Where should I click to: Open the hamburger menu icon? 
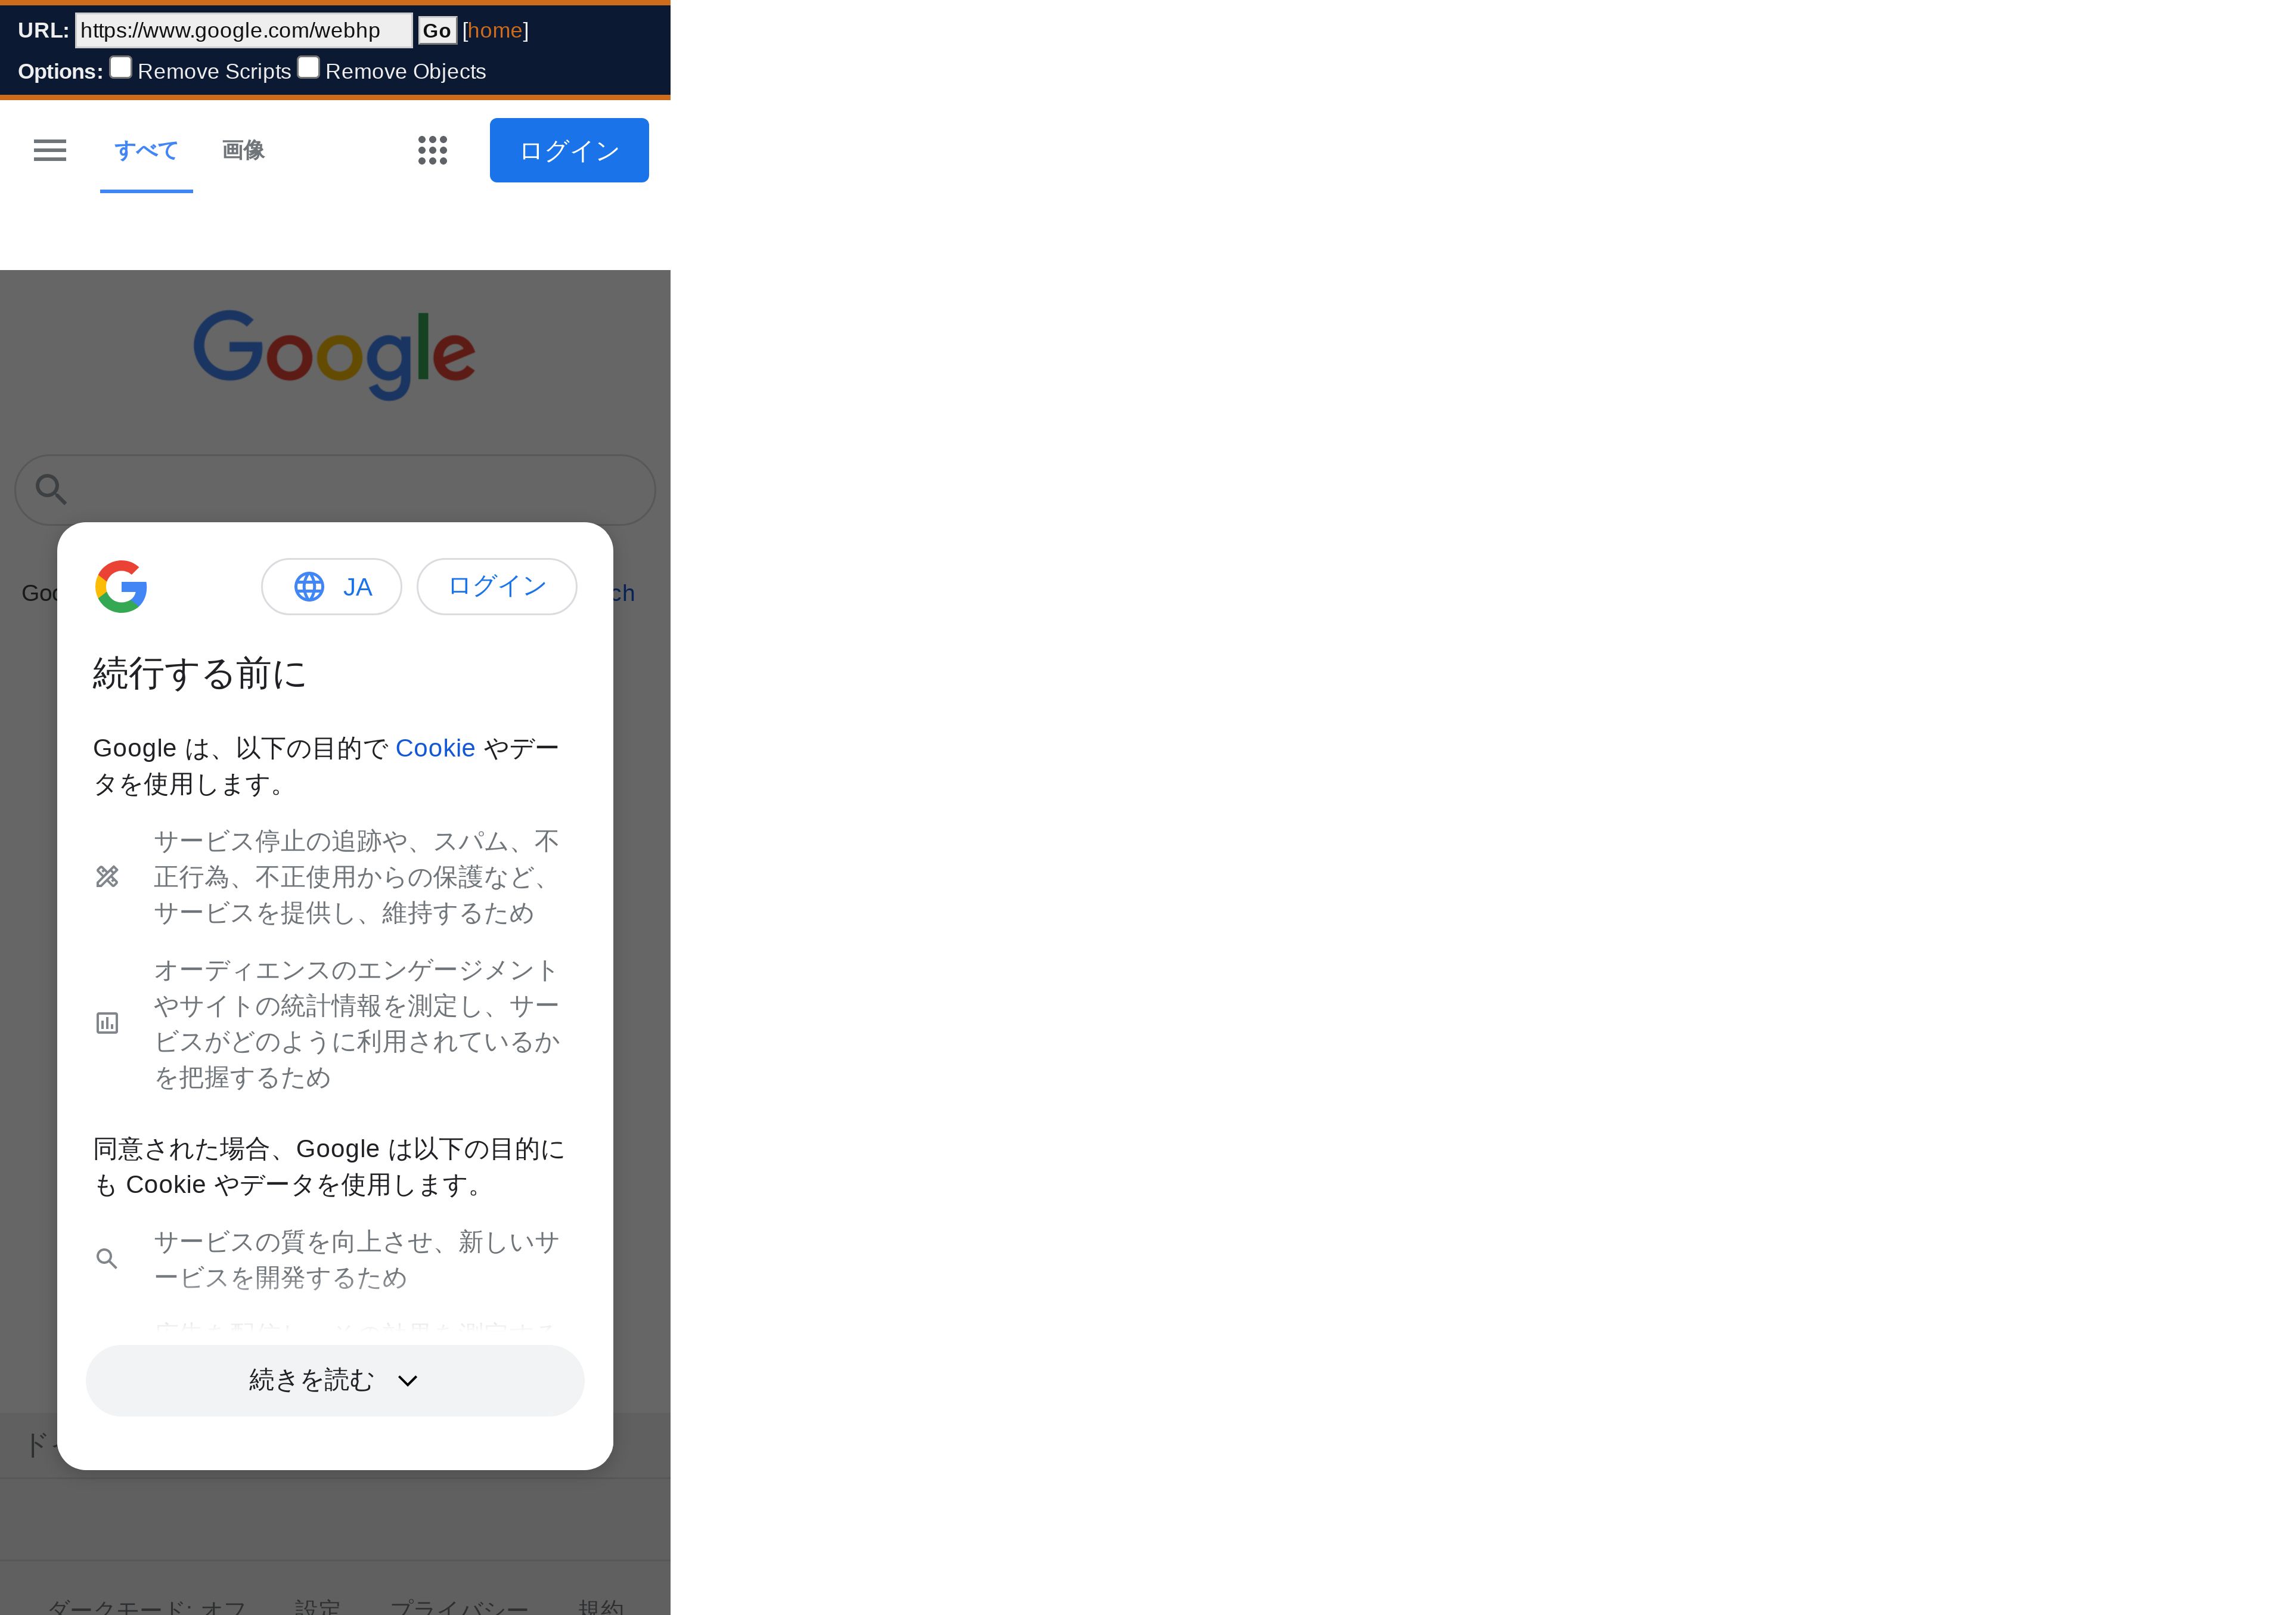pyautogui.click(x=50, y=150)
